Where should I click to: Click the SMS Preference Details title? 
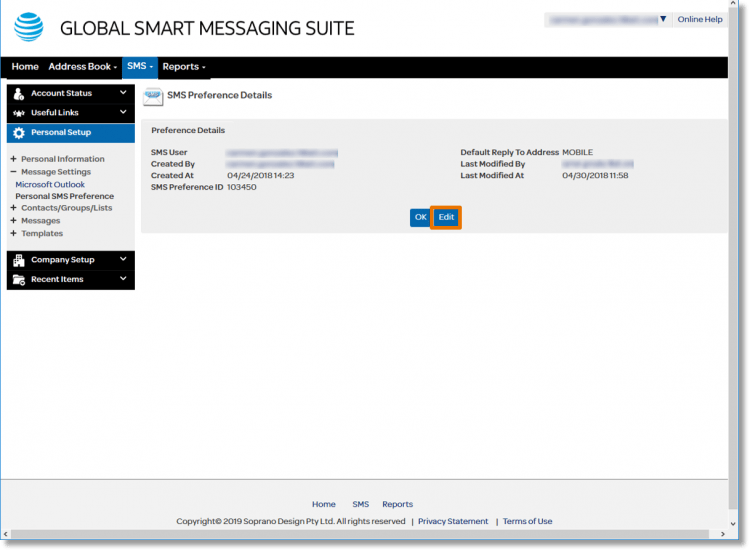pyautogui.click(x=220, y=95)
